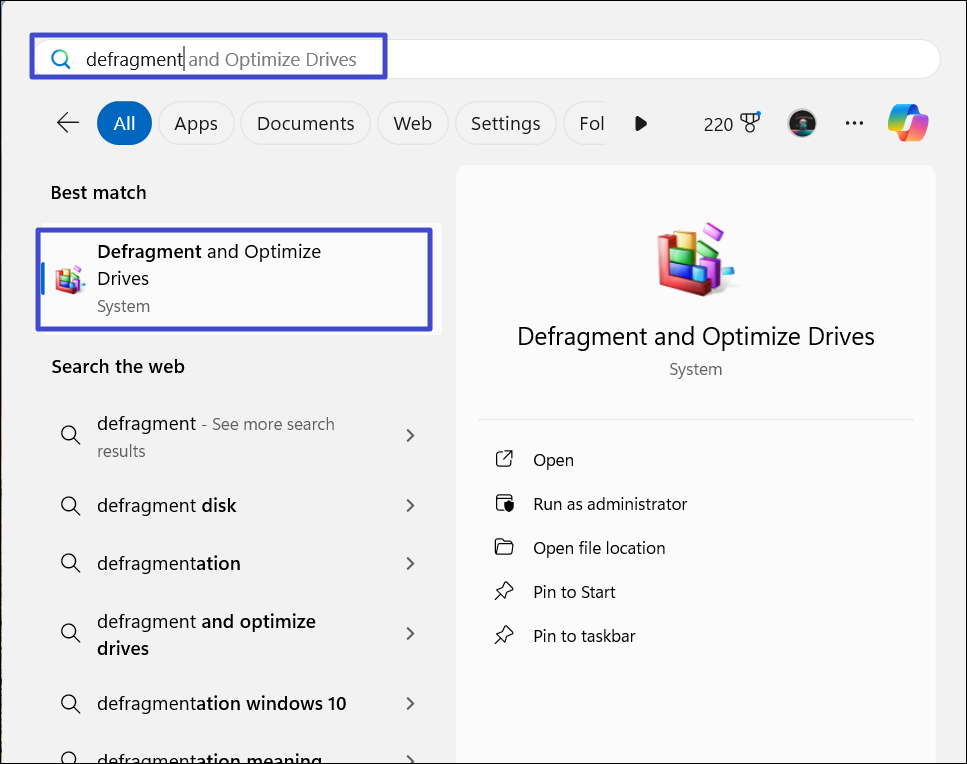Click Run as administrator
Image resolution: width=967 pixels, height=764 pixels.
click(610, 504)
